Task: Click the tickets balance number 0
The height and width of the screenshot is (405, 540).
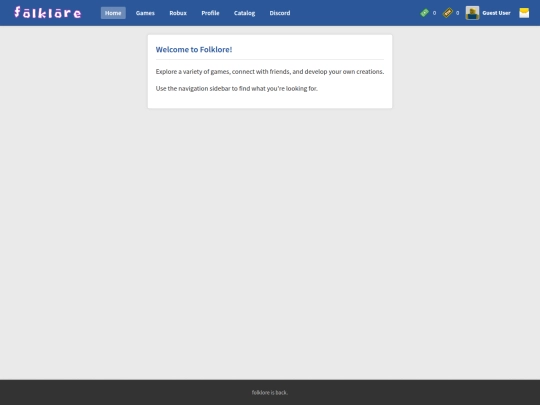Action: [x=457, y=13]
